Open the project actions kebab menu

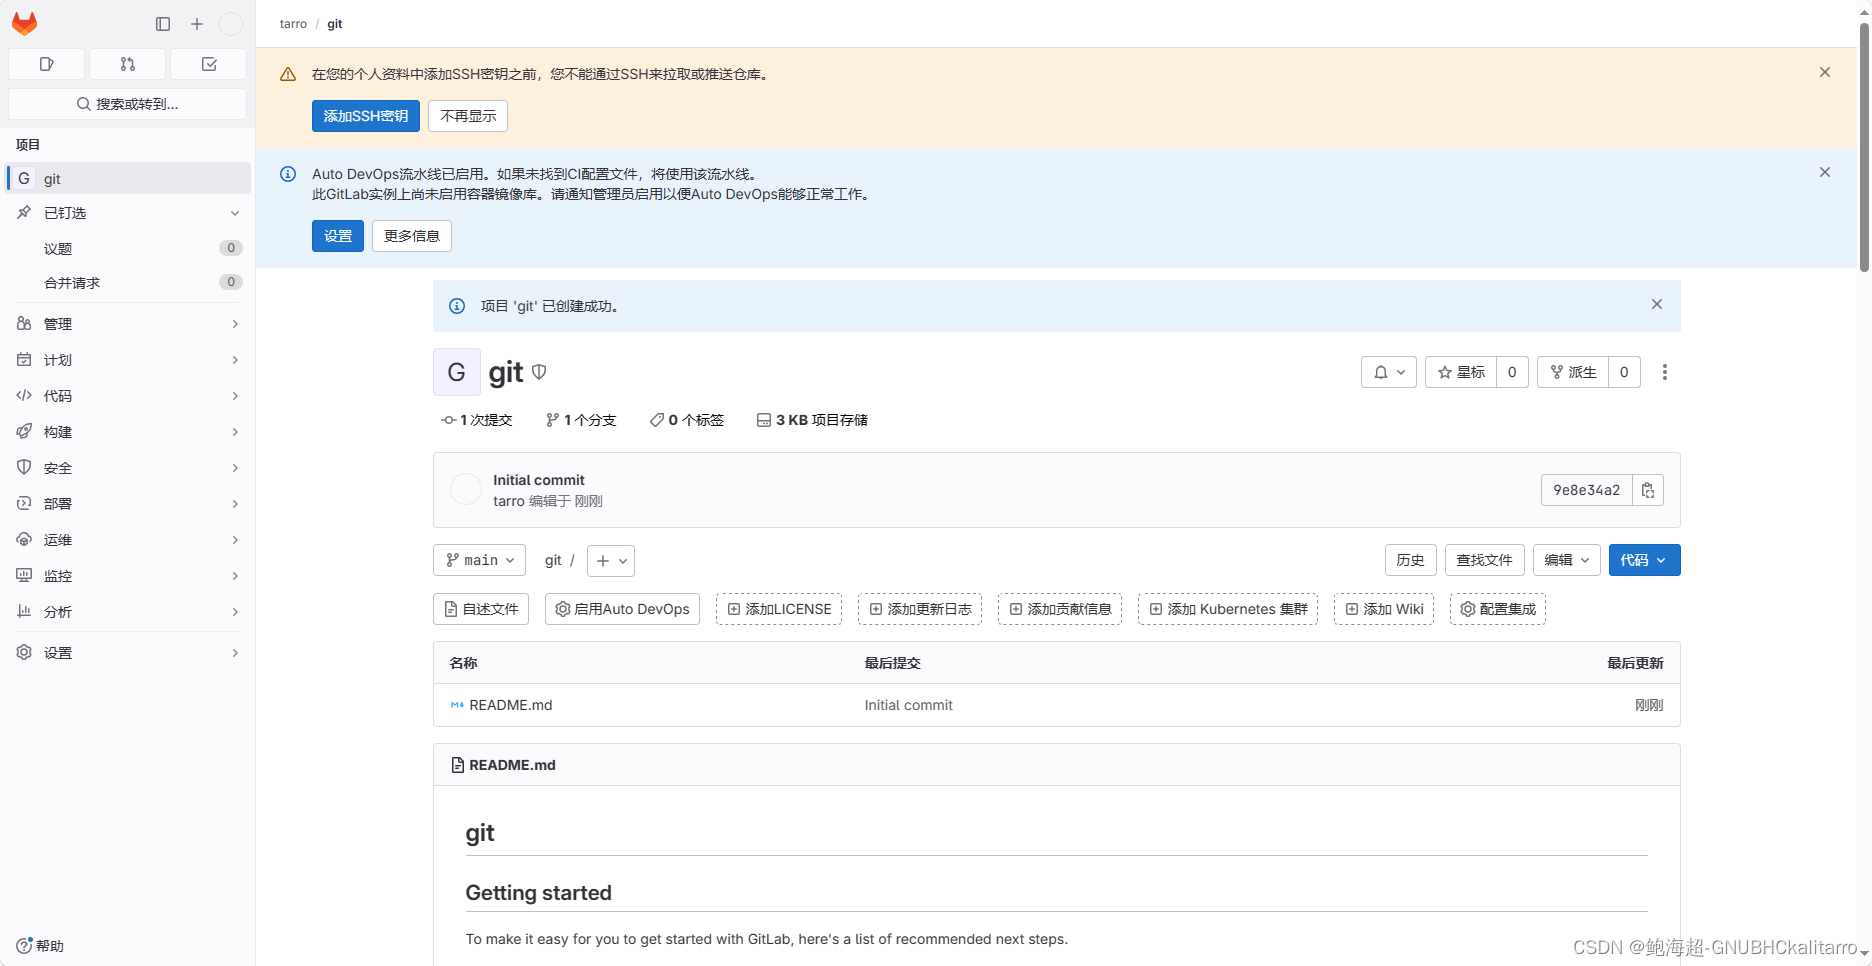click(x=1665, y=372)
